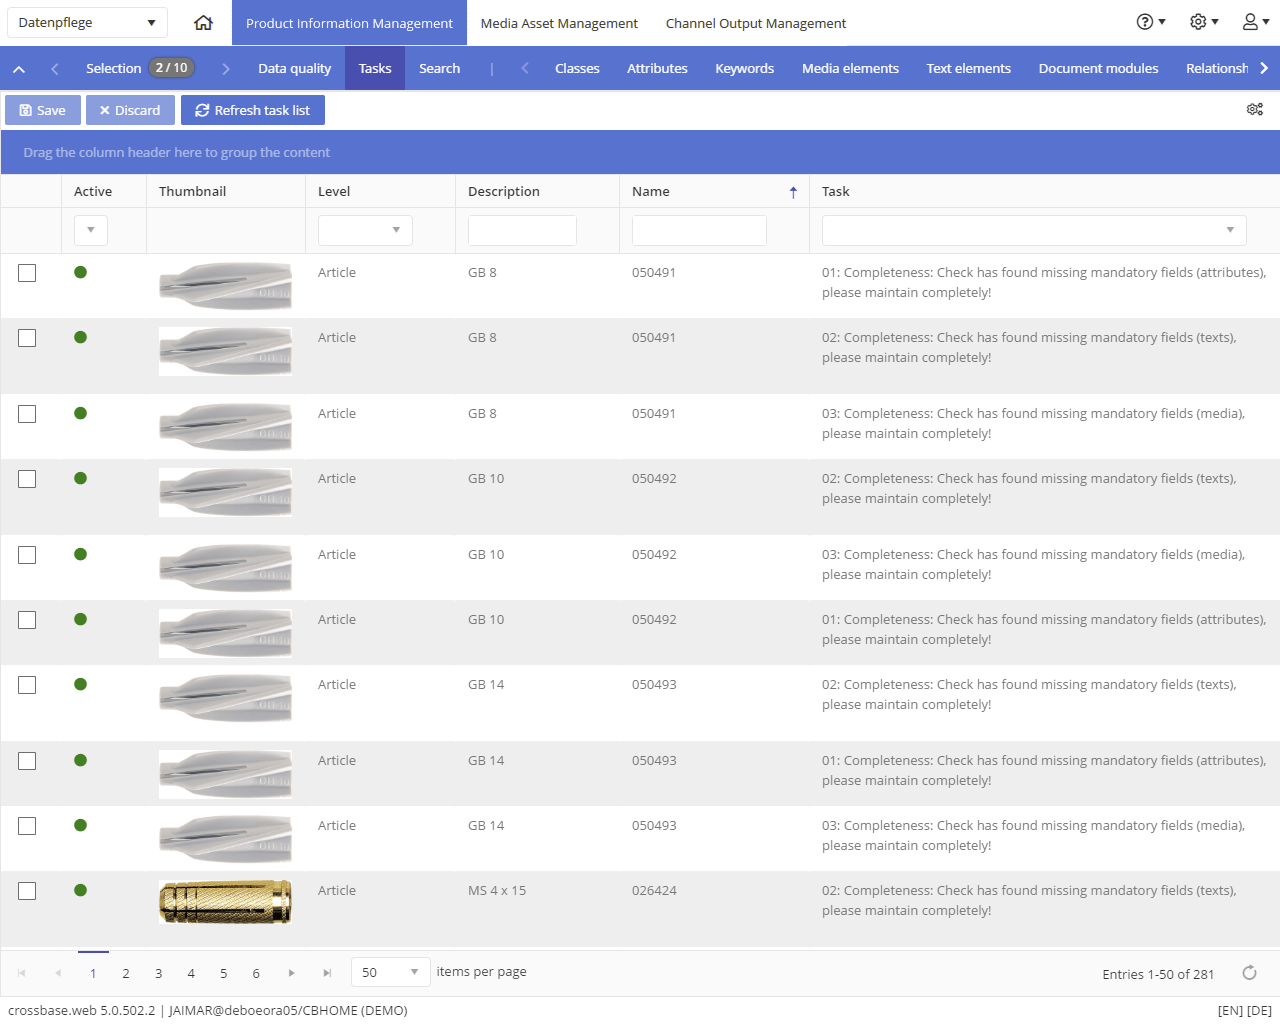This screenshot has height=1024, width=1280.
Task: Open the Keywords tab
Action: tap(745, 69)
